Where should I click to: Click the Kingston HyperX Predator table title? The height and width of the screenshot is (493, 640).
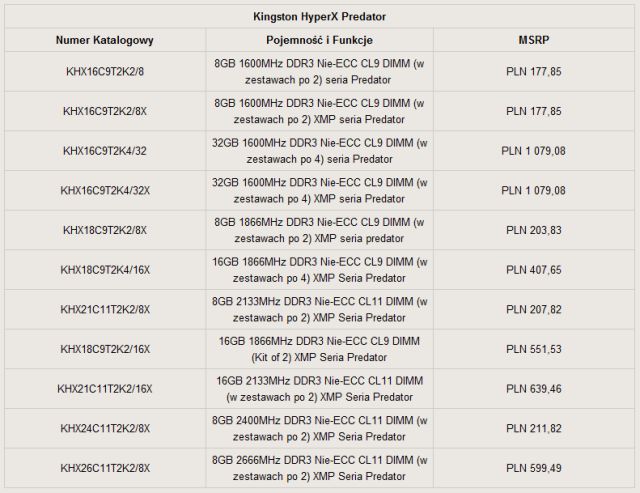320,16
